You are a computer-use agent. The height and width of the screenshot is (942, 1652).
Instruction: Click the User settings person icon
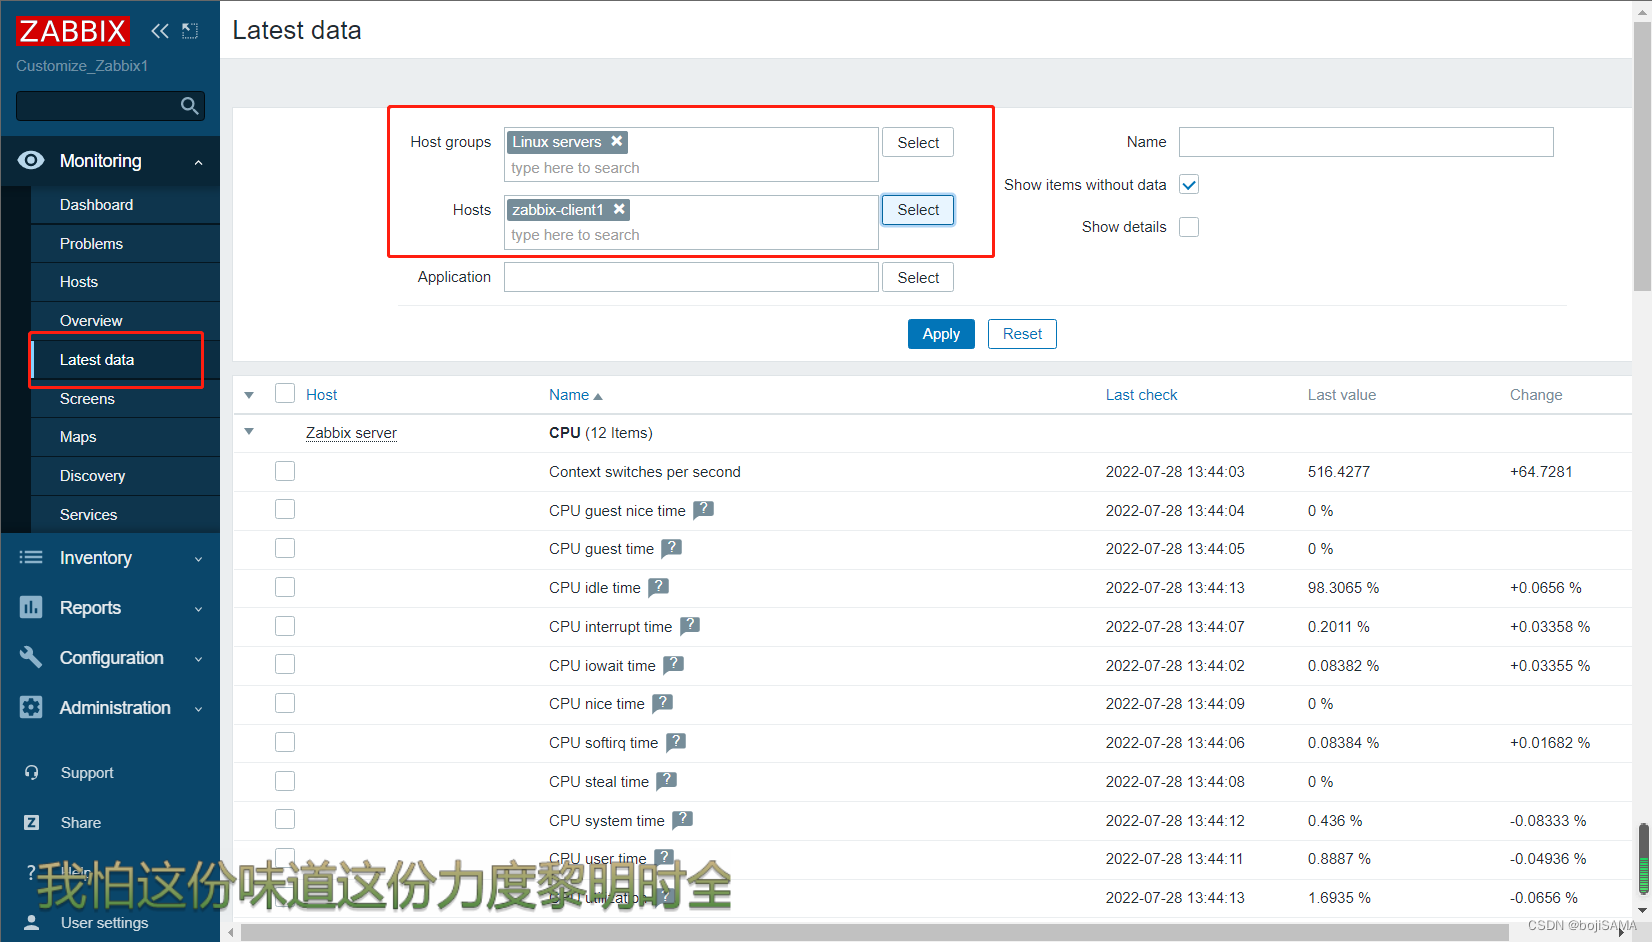[32, 922]
